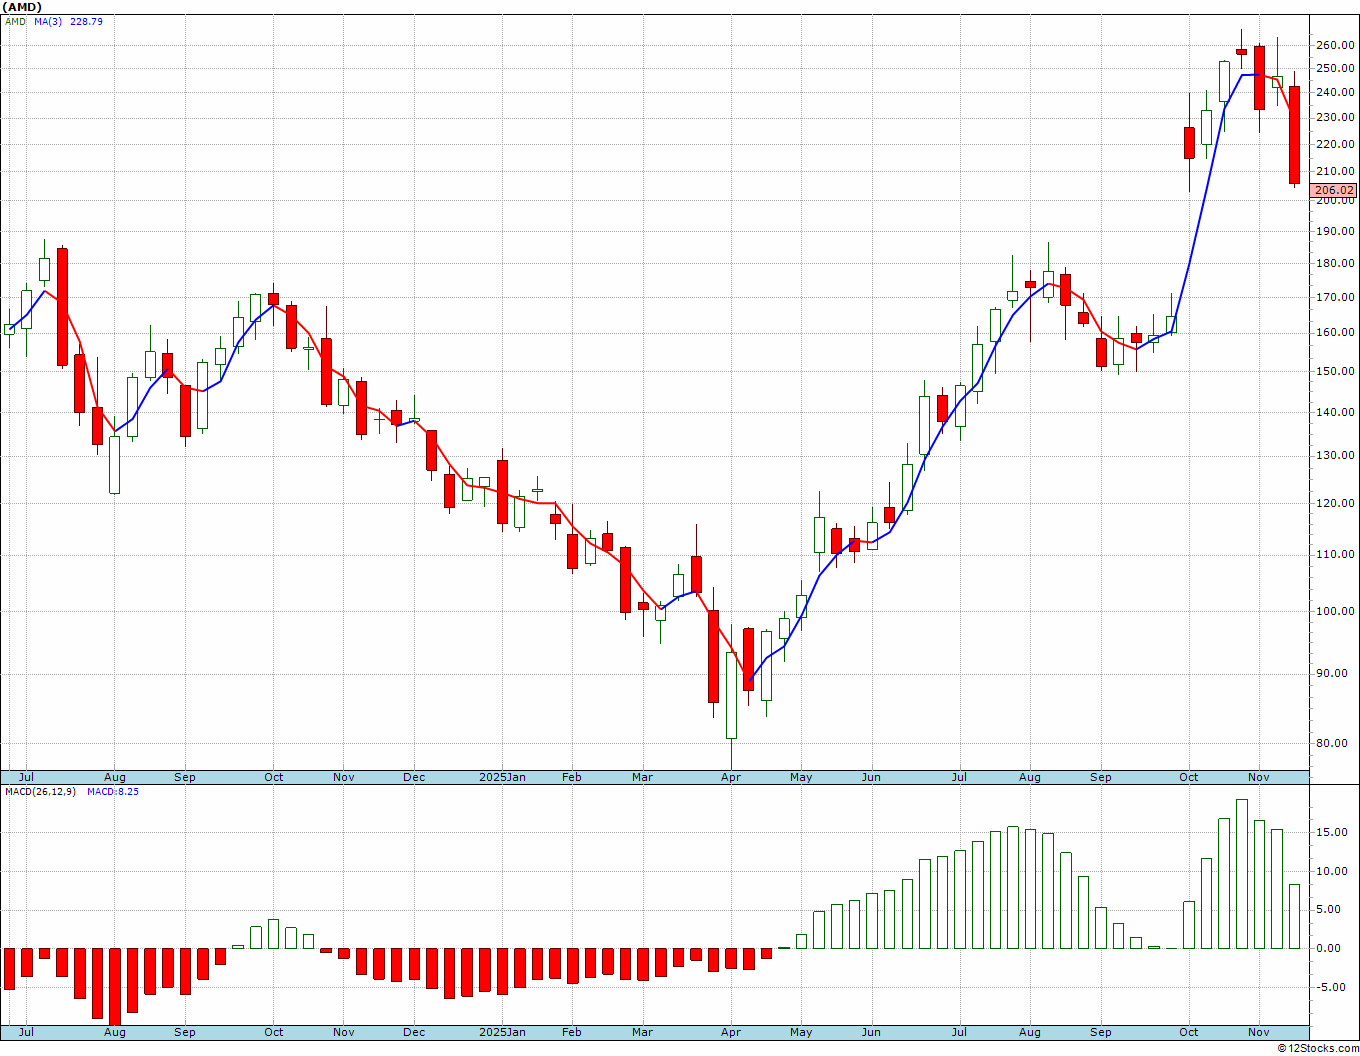Click the 220.00 price axis label
The height and width of the screenshot is (1056, 1360).
coord(1335,144)
